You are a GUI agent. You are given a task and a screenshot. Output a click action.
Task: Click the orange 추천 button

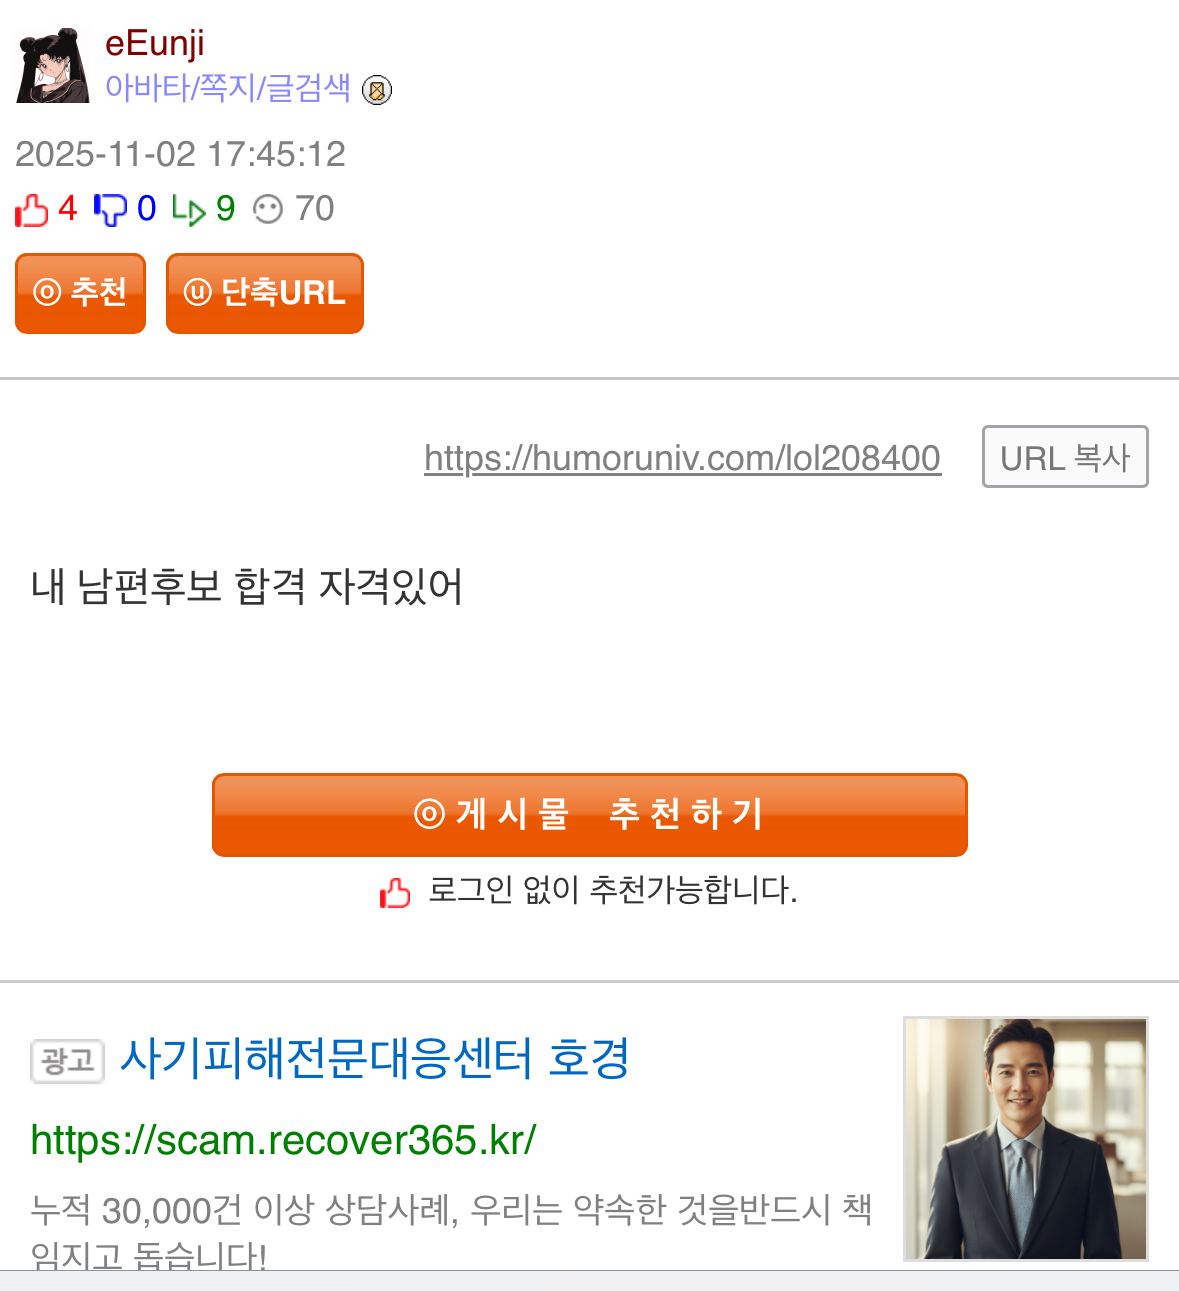[80, 293]
